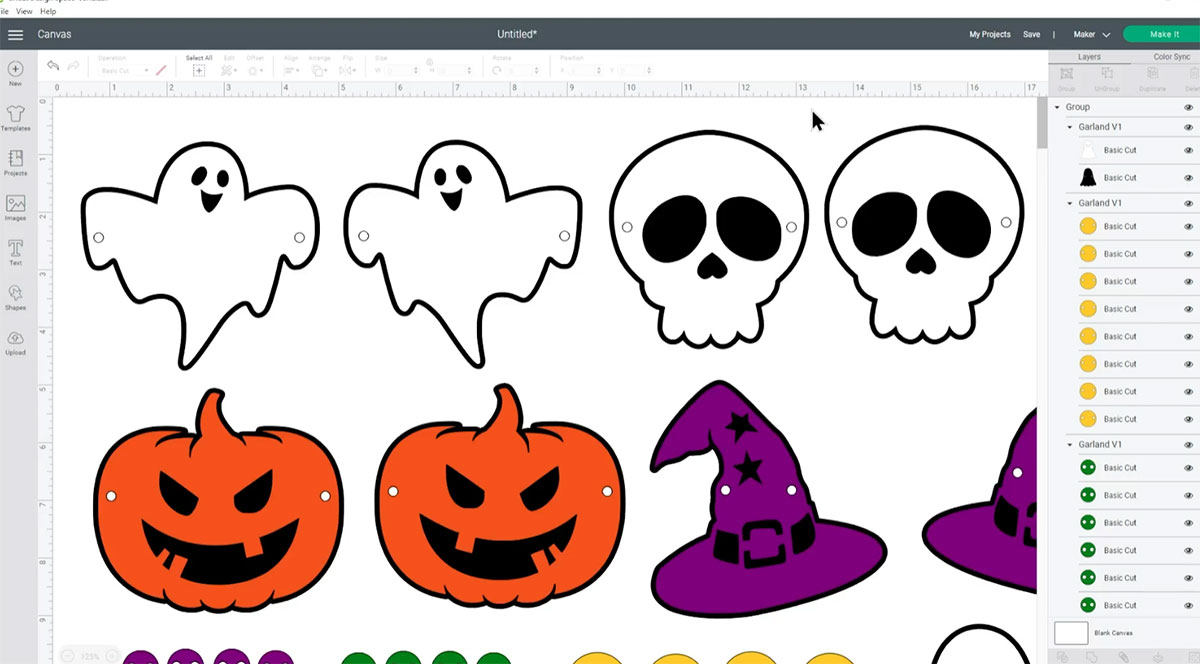The height and width of the screenshot is (664, 1200).
Task: Click the Position X input field
Action: pyautogui.click(x=586, y=71)
